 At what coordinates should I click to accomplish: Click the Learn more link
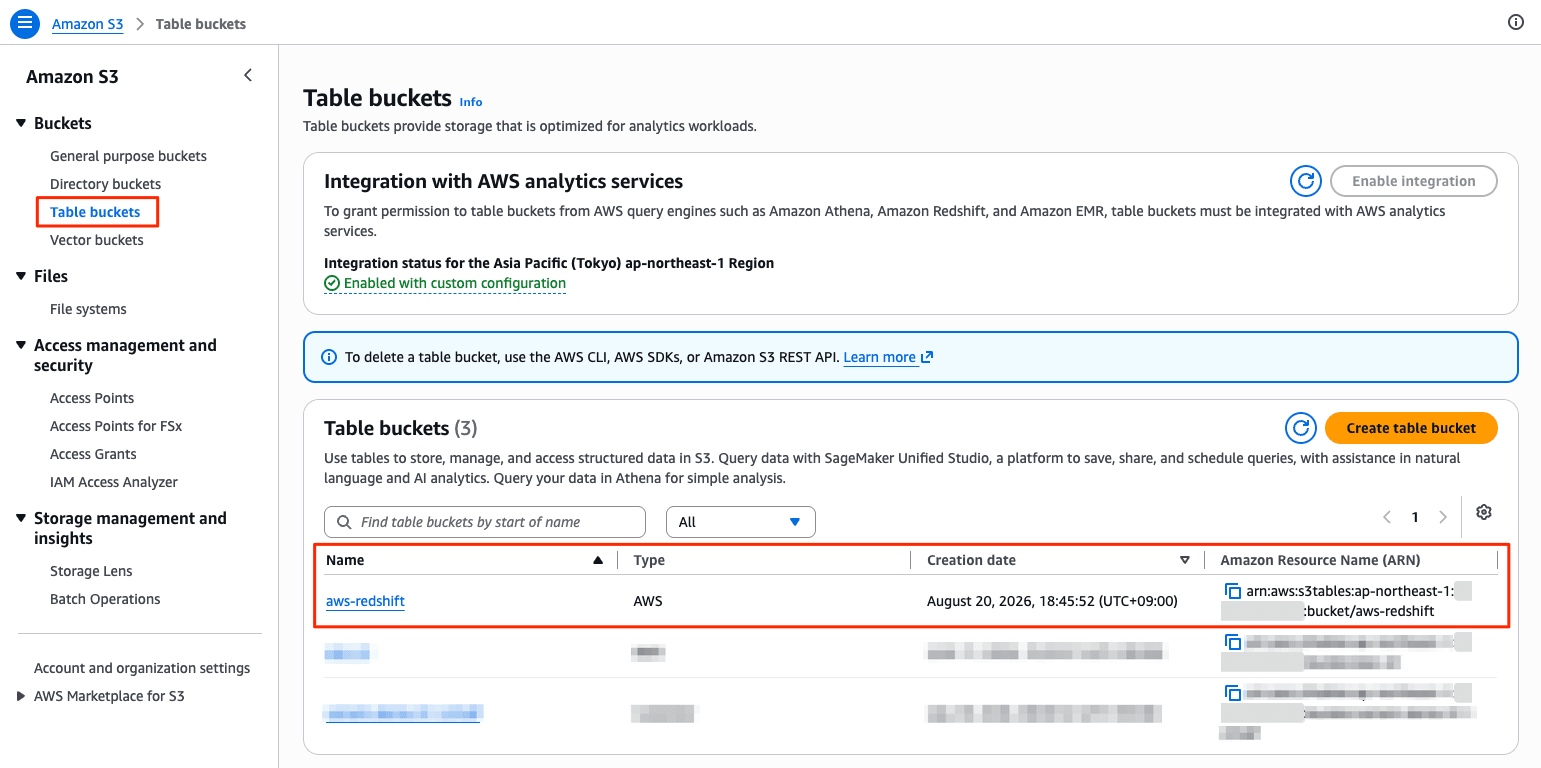coord(880,357)
